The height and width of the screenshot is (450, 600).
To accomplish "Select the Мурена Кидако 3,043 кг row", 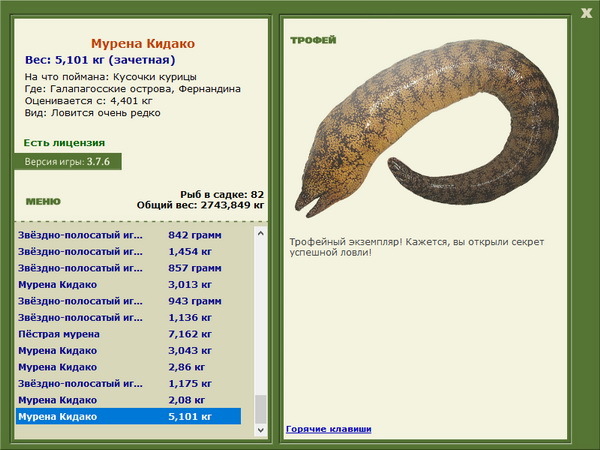I will [x=129, y=350].
